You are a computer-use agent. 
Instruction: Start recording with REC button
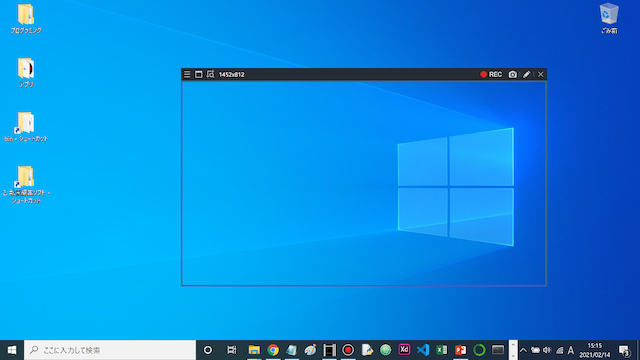(491, 74)
